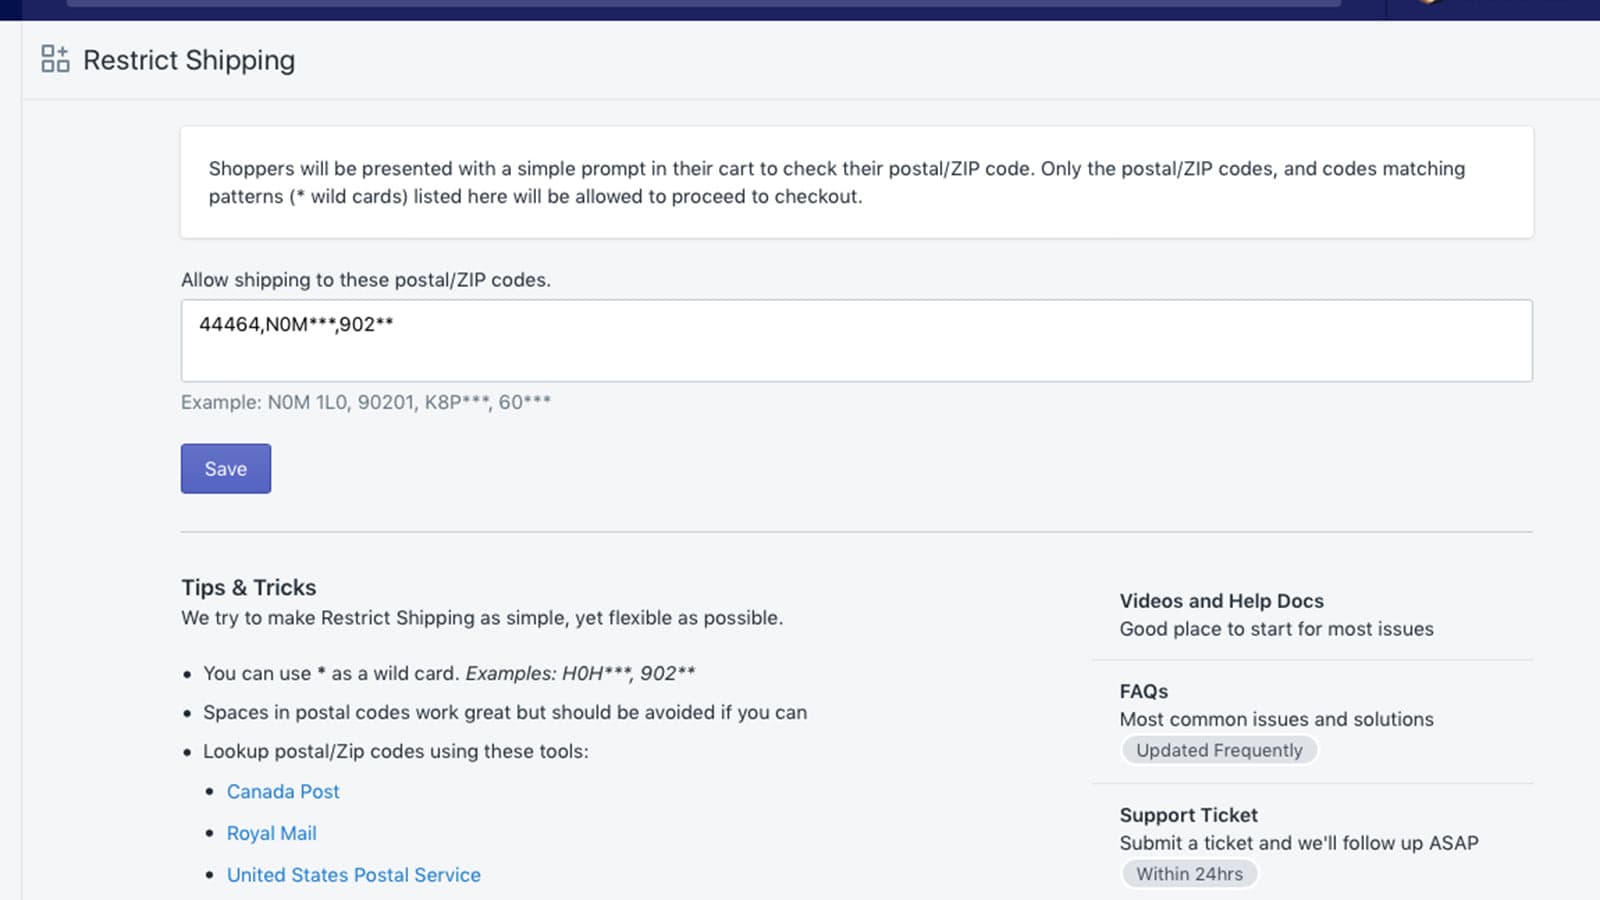
Task: Click the Allow shipping label above the field
Action: click(365, 280)
